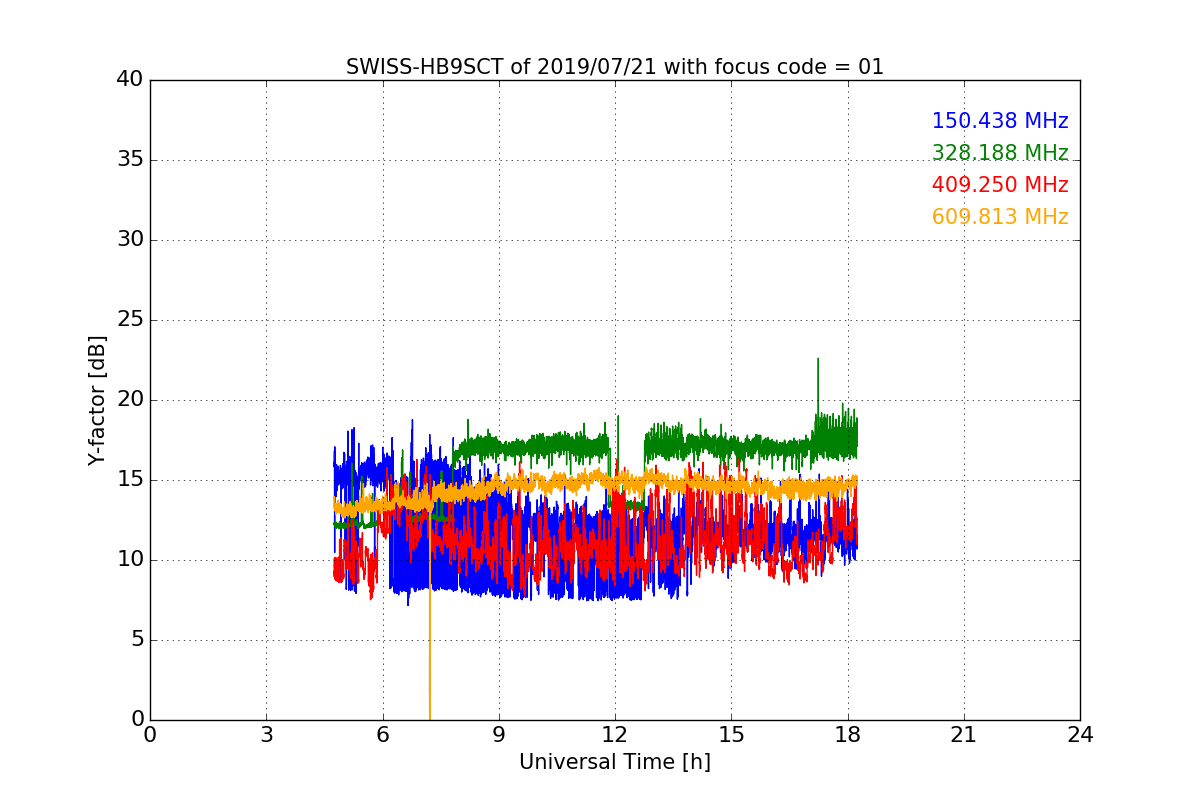Click y-axis tick label 40
The image size is (1200, 800).
coord(130,79)
